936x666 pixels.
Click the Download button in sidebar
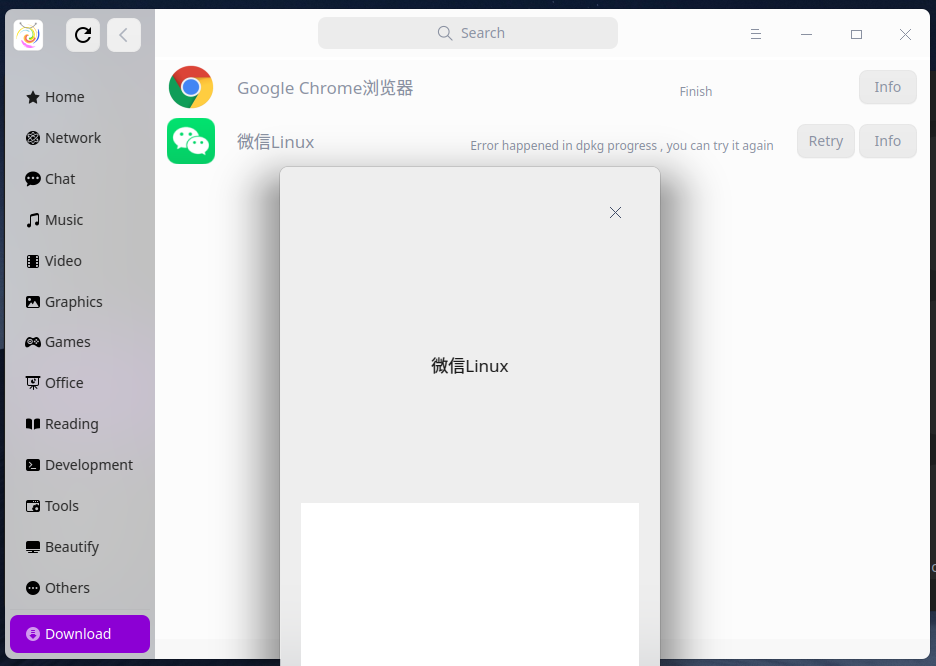(80, 634)
